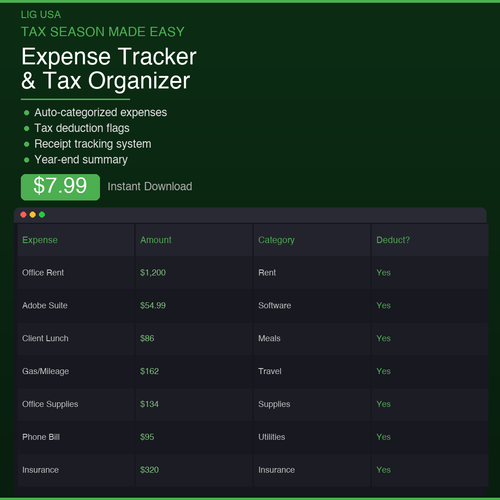Click the $95 amount cell
500x500 pixels.
click(194, 437)
